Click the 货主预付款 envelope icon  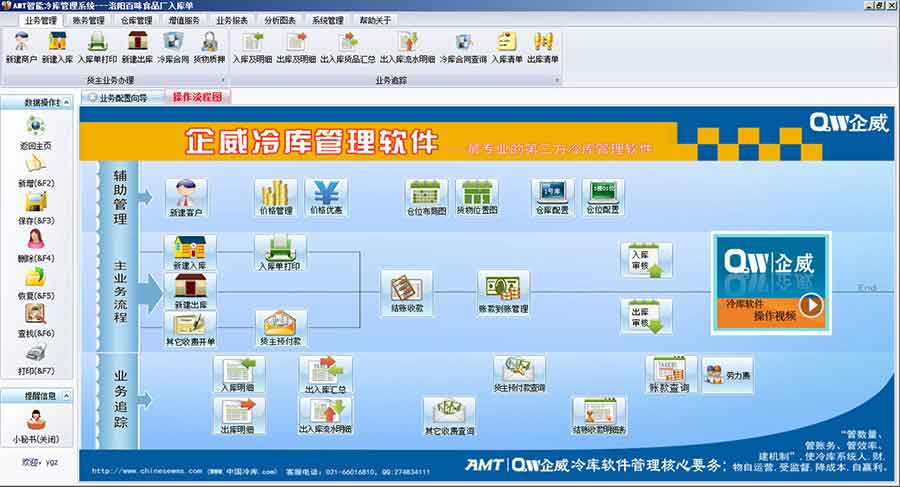281,328
